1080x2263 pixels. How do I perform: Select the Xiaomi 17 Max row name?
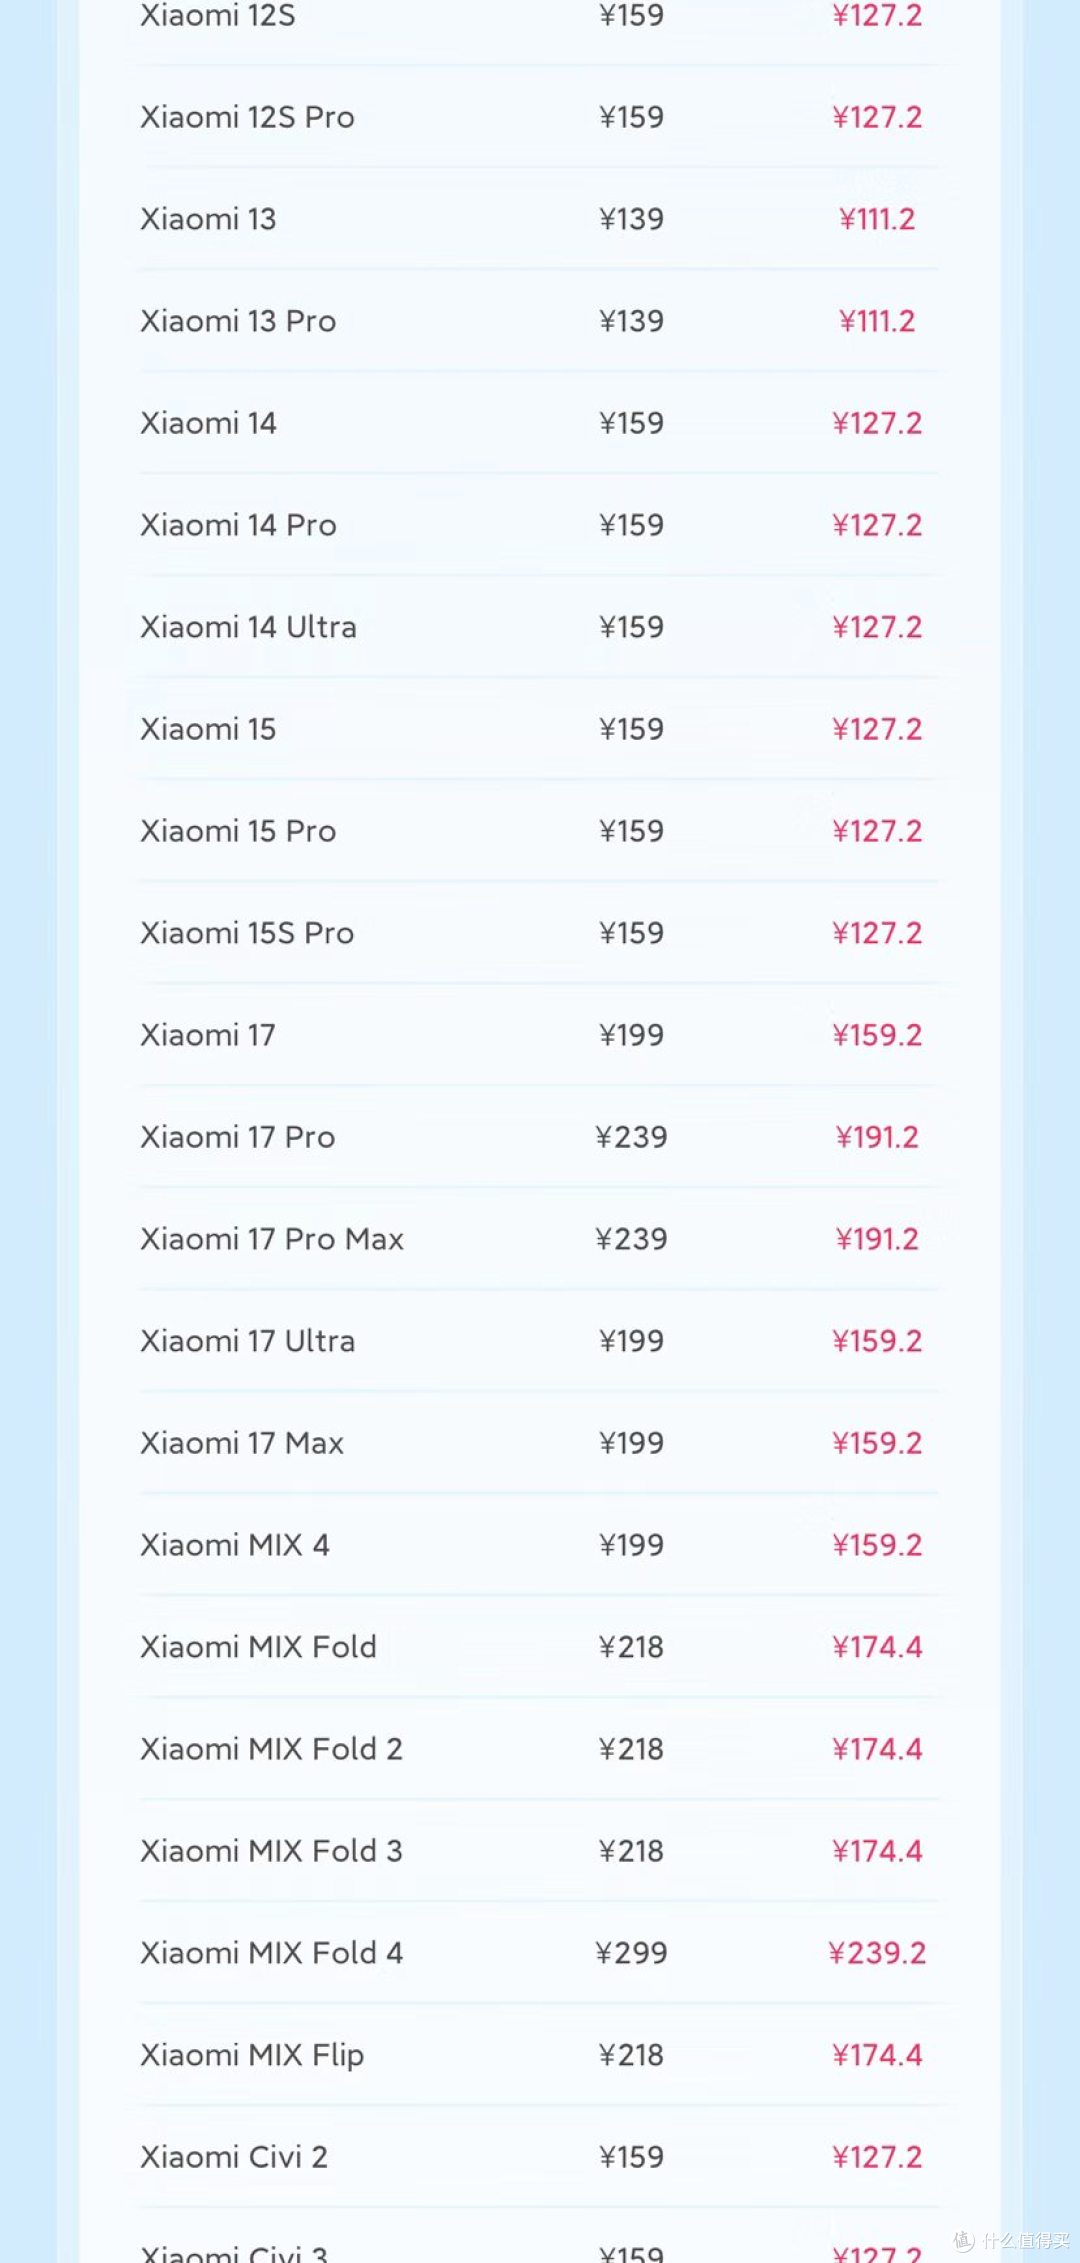click(x=242, y=1443)
